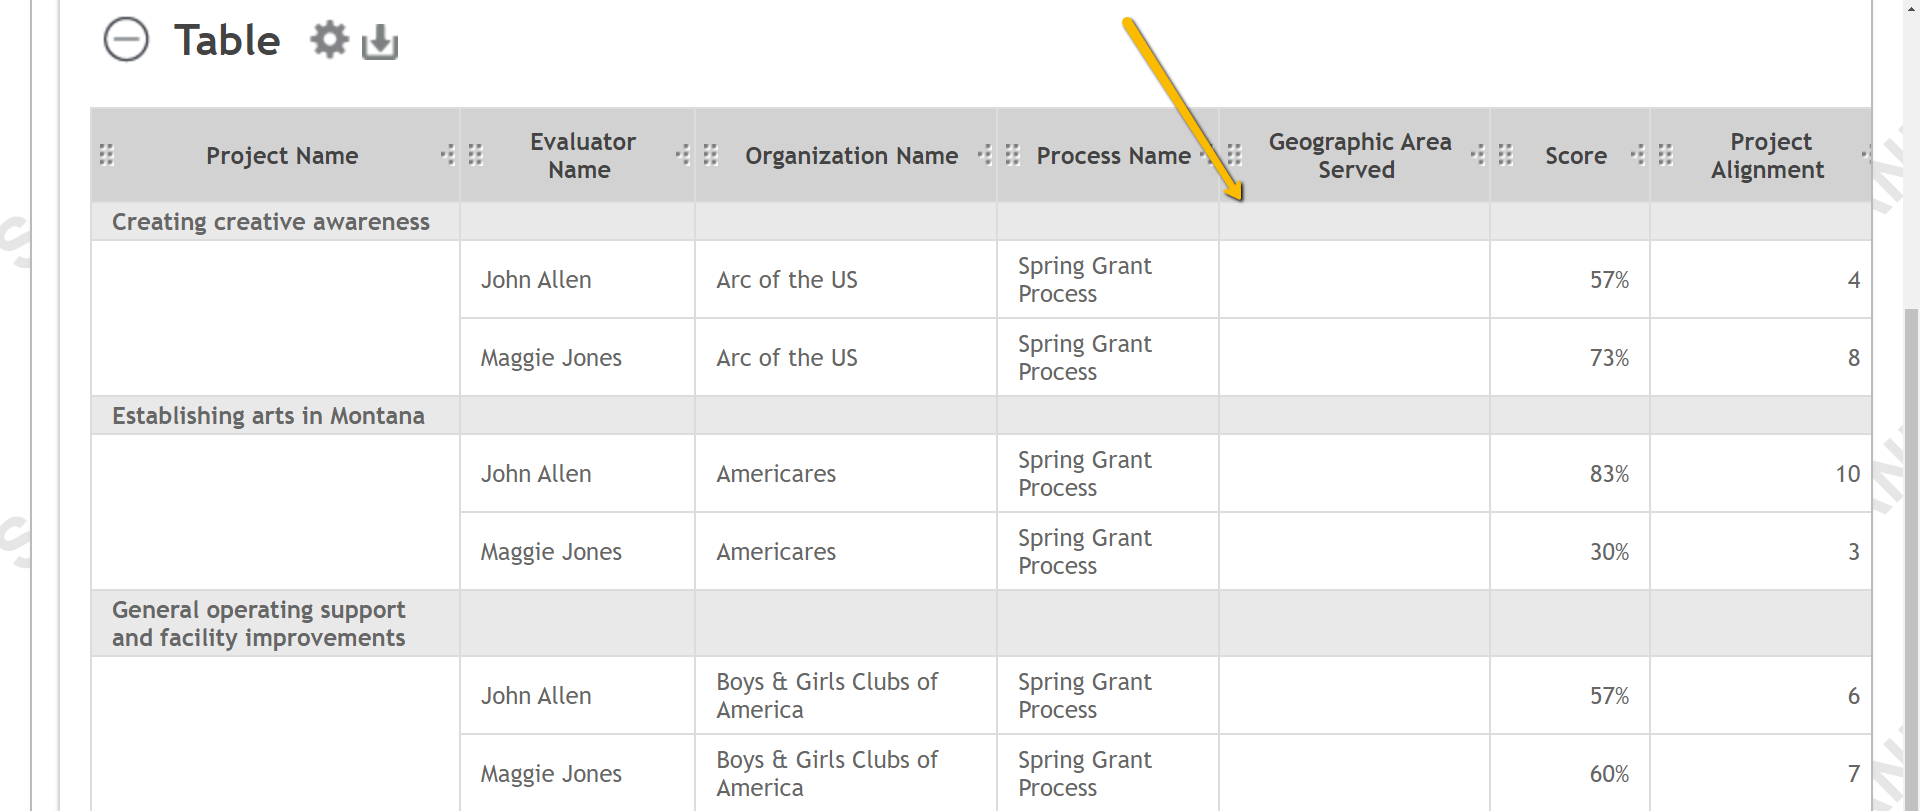The height and width of the screenshot is (811, 1920).
Task: Click the Geographic Area Served resize handle
Action: [x=1478, y=155]
